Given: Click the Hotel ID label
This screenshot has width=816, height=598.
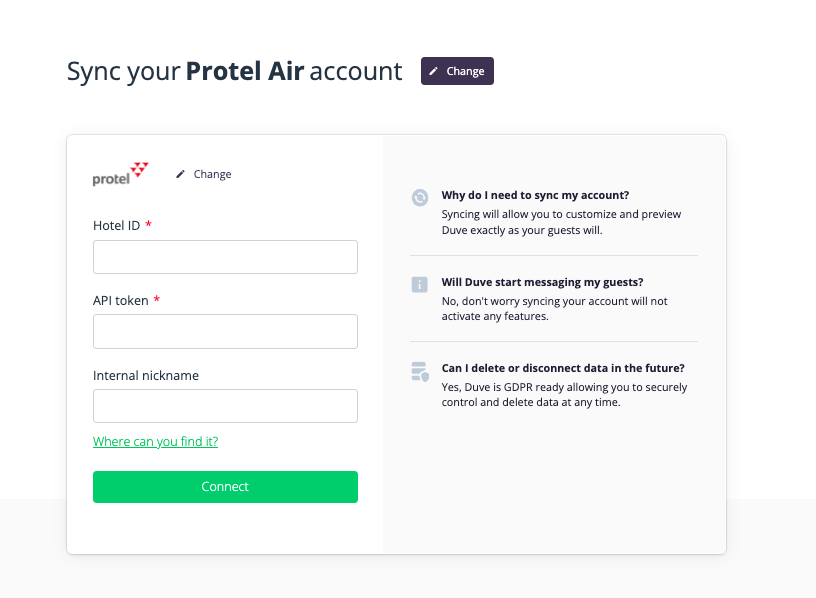Looking at the screenshot, I should click(117, 225).
